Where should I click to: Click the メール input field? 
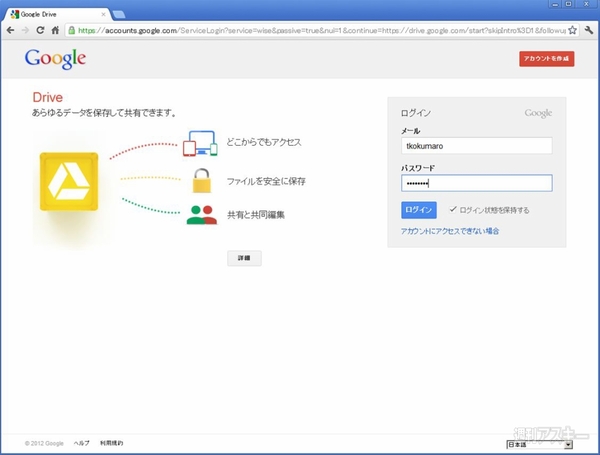click(476, 146)
